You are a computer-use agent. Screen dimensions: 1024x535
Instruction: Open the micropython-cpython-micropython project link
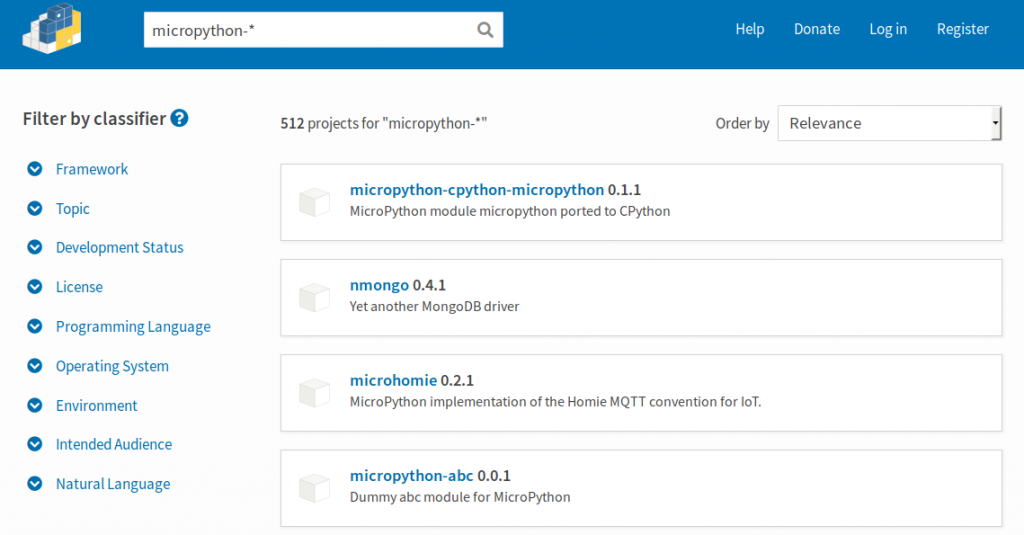pyautogui.click(x=477, y=189)
